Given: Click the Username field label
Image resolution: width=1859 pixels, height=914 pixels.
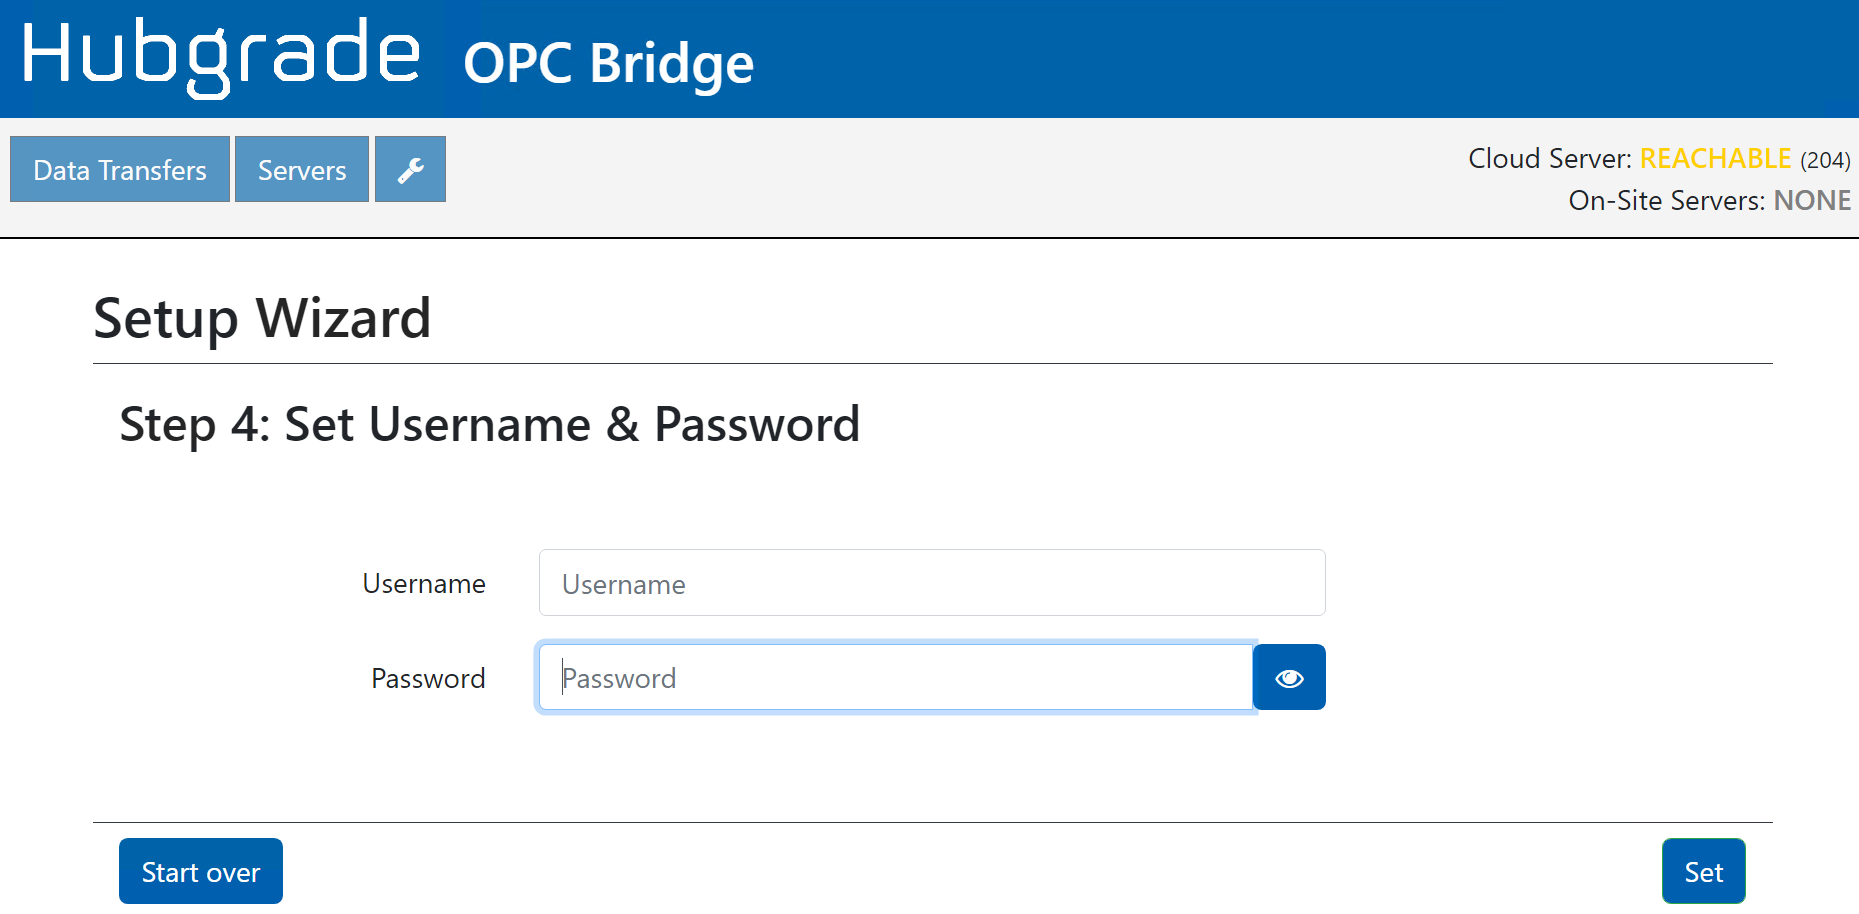Looking at the screenshot, I should coord(424,584).
